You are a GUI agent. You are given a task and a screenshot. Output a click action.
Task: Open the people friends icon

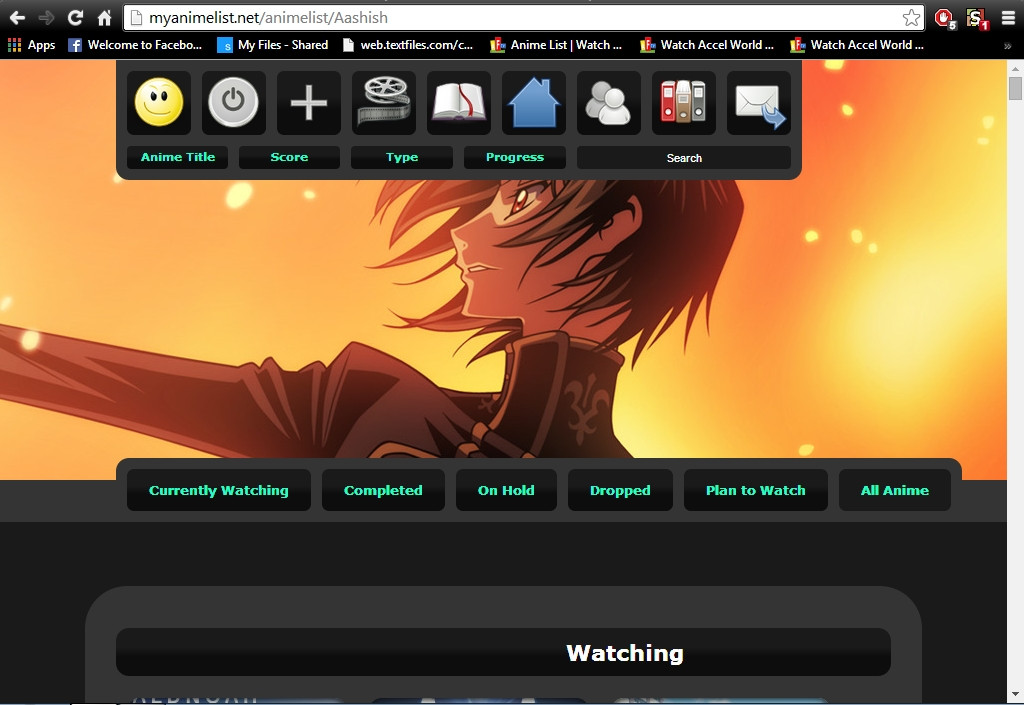coord(609,103)
